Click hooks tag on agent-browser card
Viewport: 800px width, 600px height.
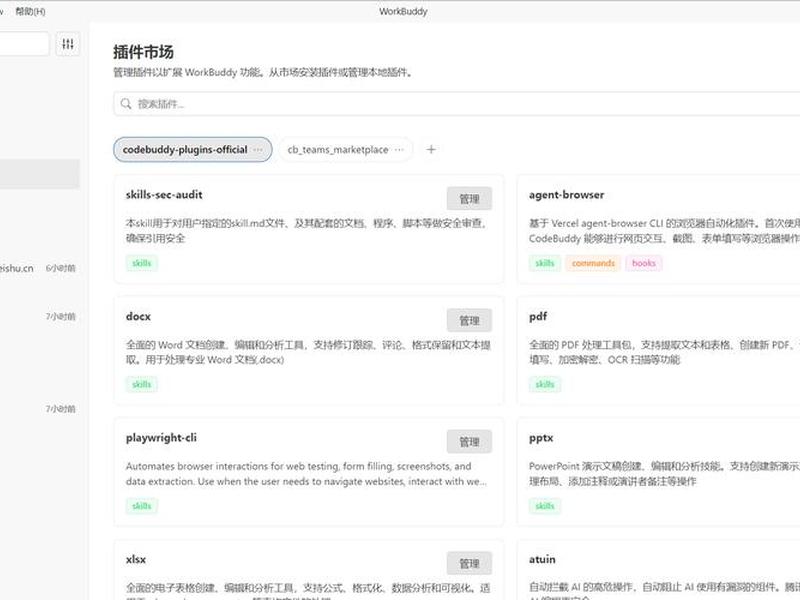(x=644, y=263)
